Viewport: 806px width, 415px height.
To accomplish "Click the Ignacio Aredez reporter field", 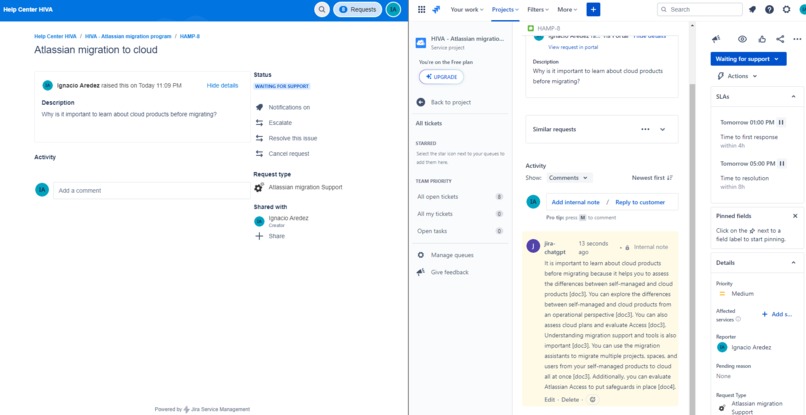I will point(744,347).
